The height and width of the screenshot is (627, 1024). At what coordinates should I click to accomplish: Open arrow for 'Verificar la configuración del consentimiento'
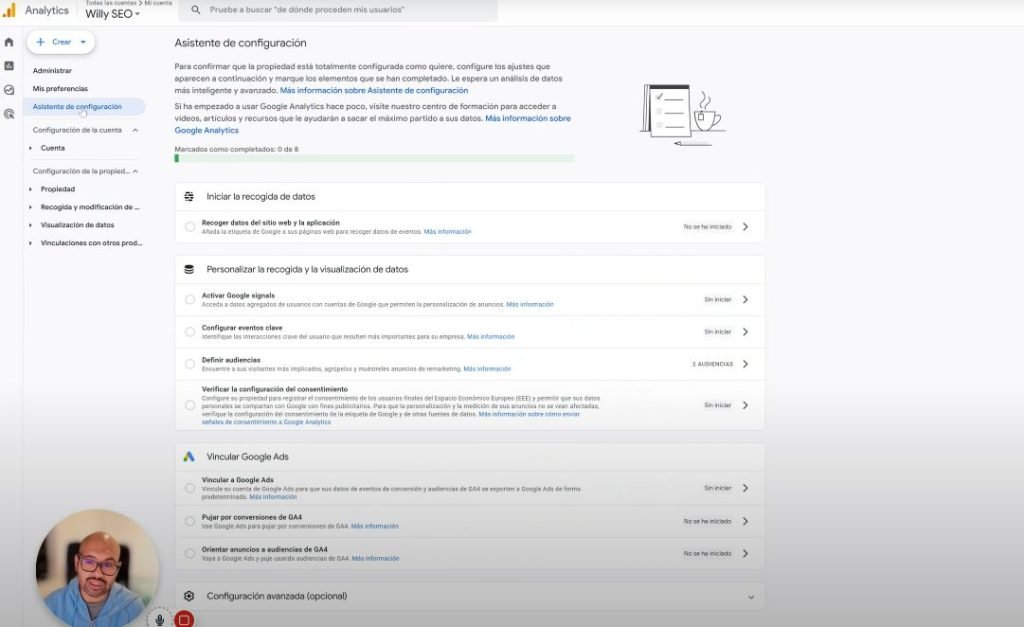tap(745, 405)
